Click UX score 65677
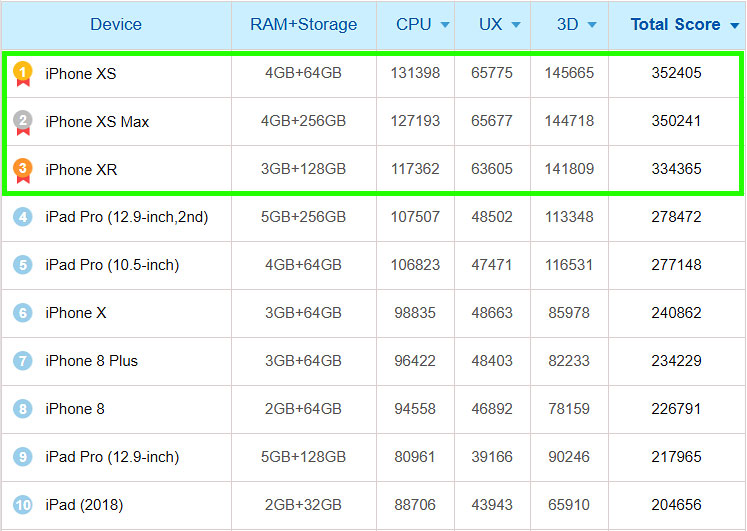Screen dimensions: 747x531 (492, 121)
